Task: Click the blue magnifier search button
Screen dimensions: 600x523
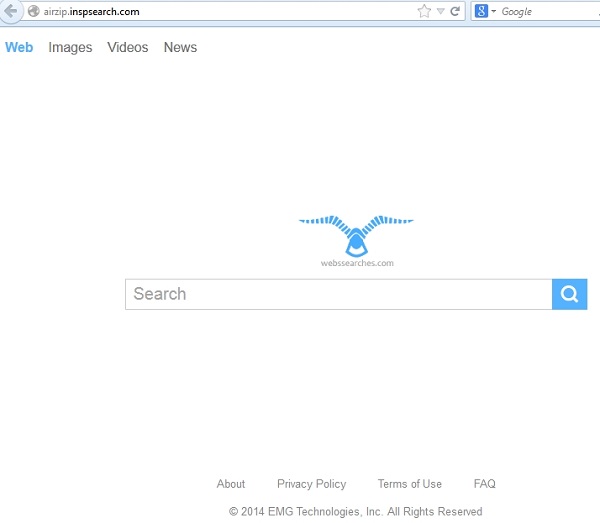Action: pyautogui.click(x=569, y=294)
